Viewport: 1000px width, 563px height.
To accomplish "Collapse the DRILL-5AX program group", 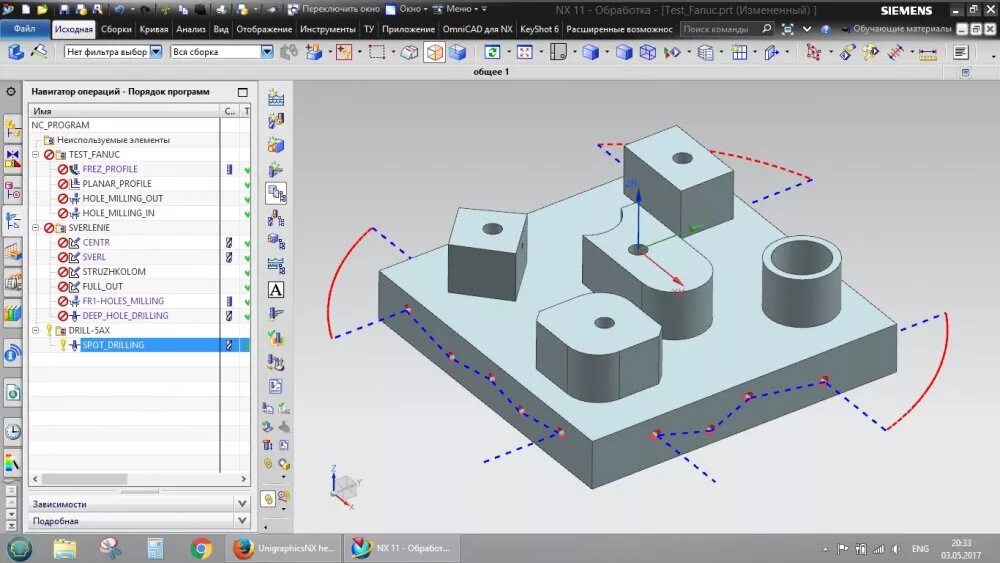I will point(36,330).
